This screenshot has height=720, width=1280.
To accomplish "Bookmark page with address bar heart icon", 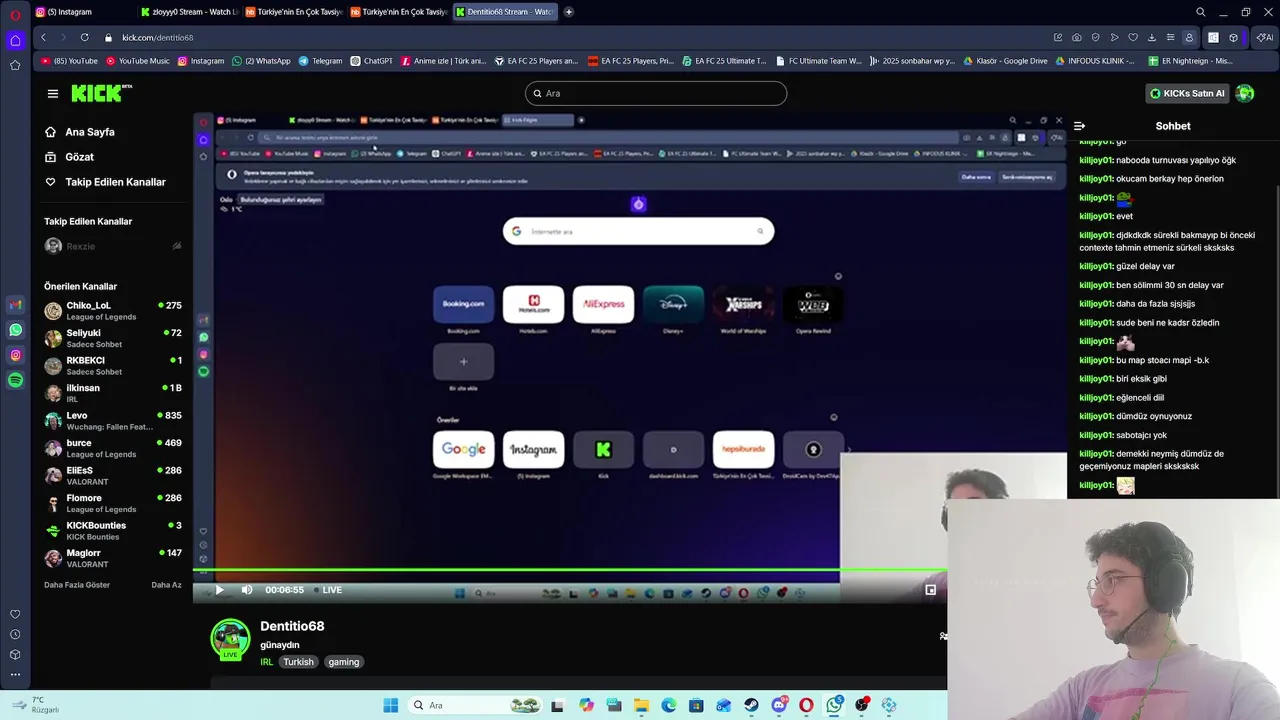I will (1133, 37).
